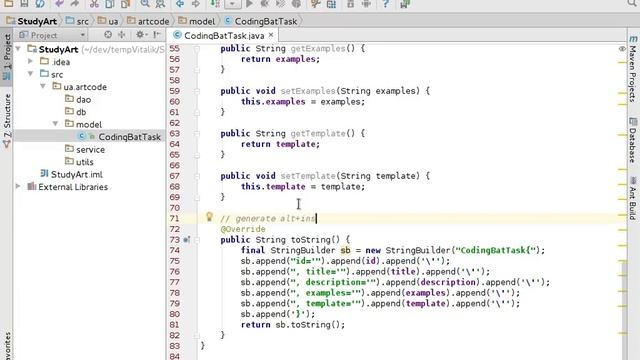Fold the setTemplate method at line 67
The image size is (640, 360).
(x=197, y=176)
